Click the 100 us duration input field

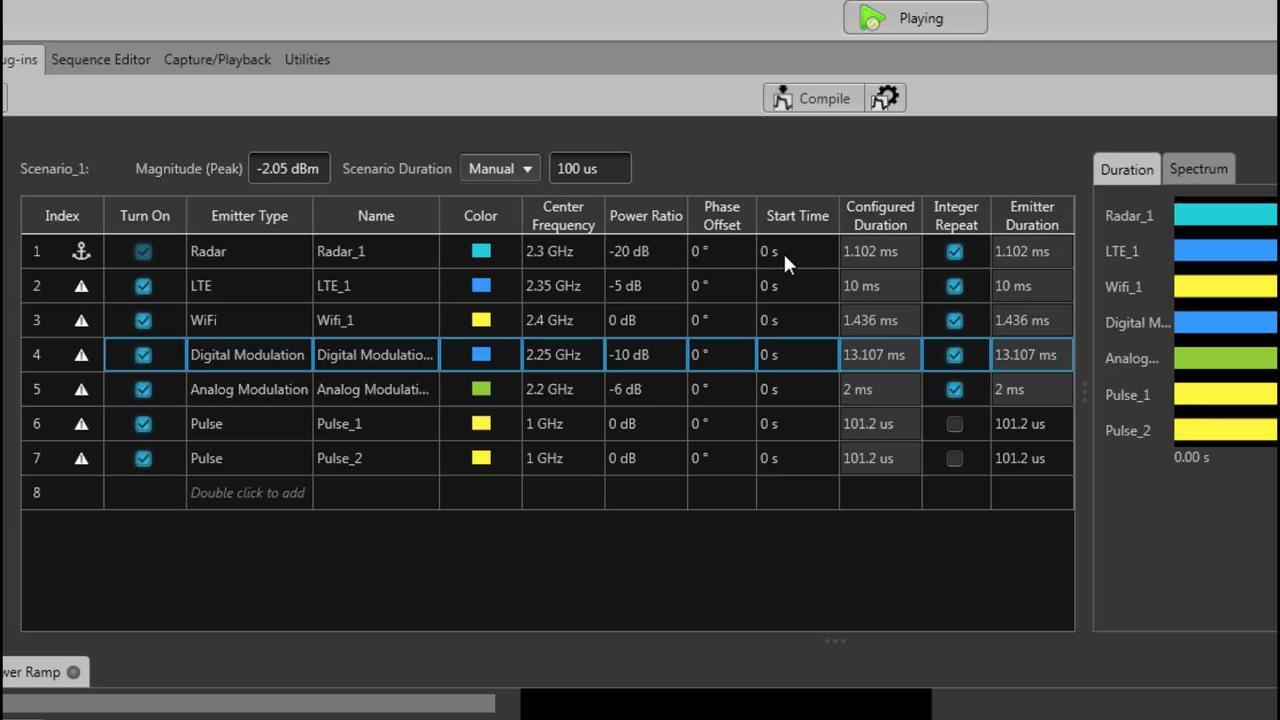589,168
